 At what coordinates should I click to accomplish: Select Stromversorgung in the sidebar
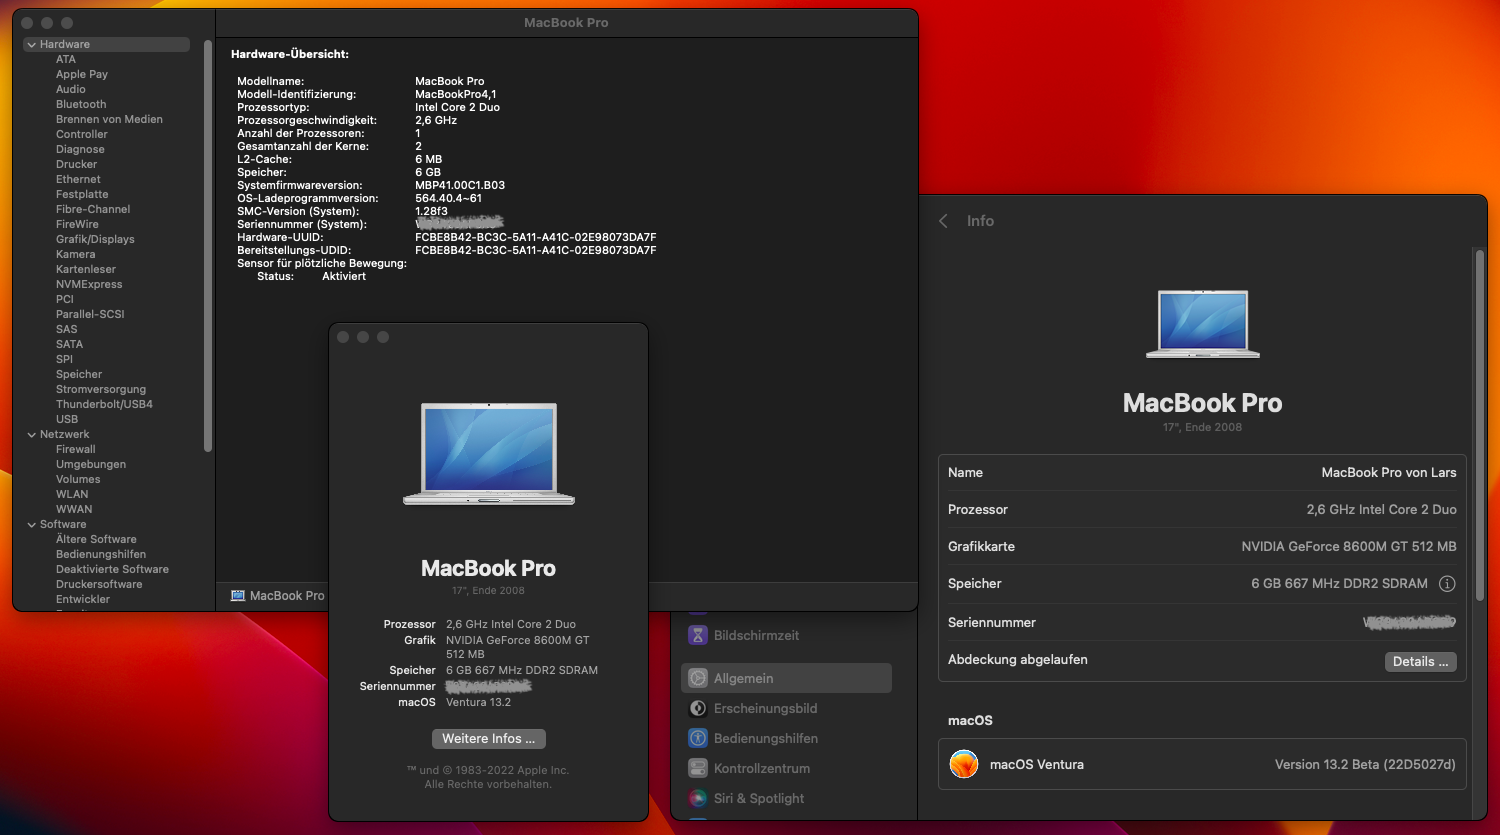coord(101,389)
